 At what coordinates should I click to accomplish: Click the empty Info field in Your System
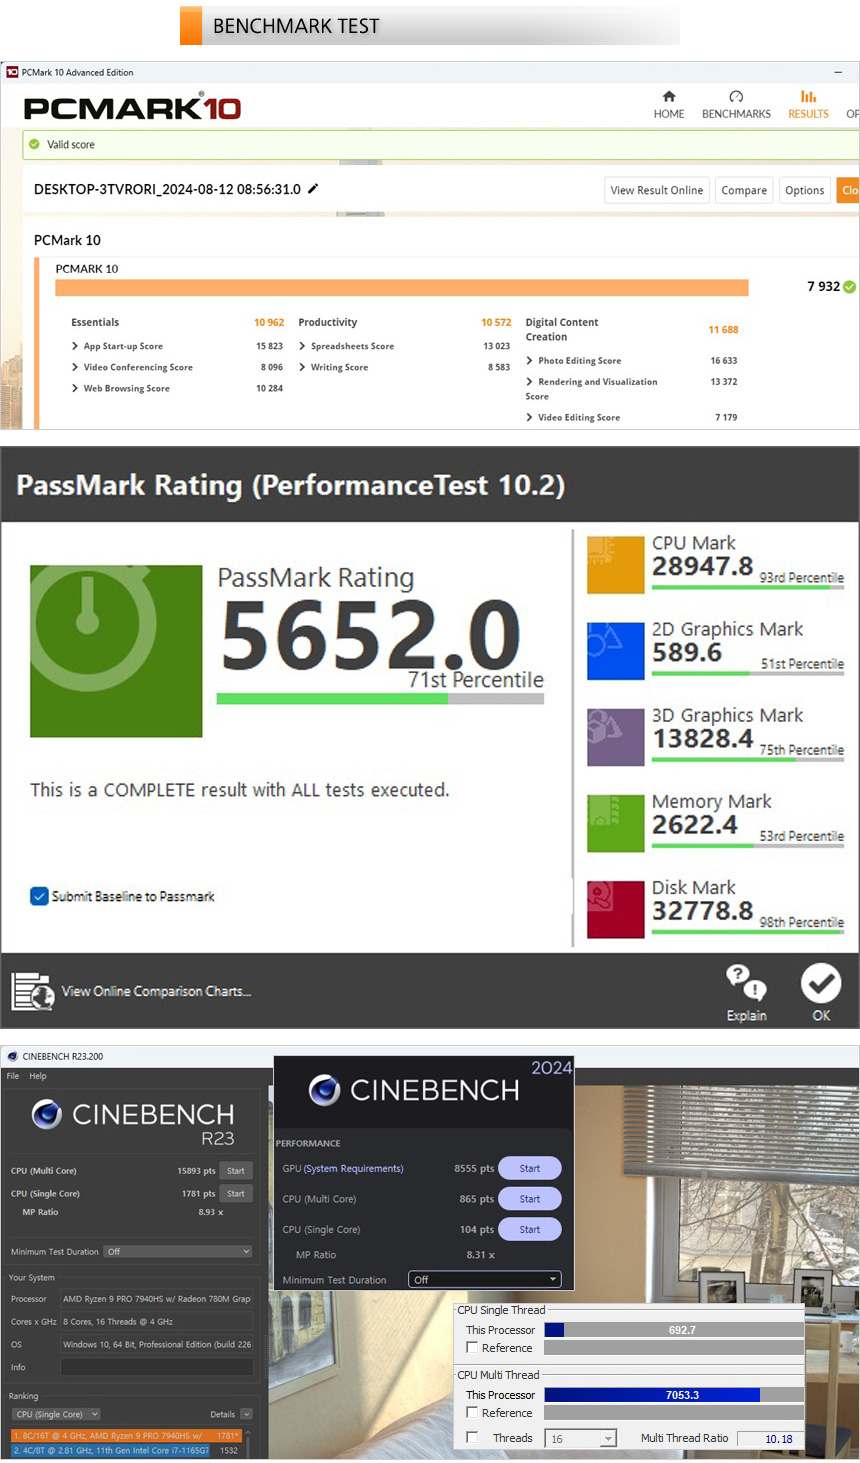(157, 1367)
